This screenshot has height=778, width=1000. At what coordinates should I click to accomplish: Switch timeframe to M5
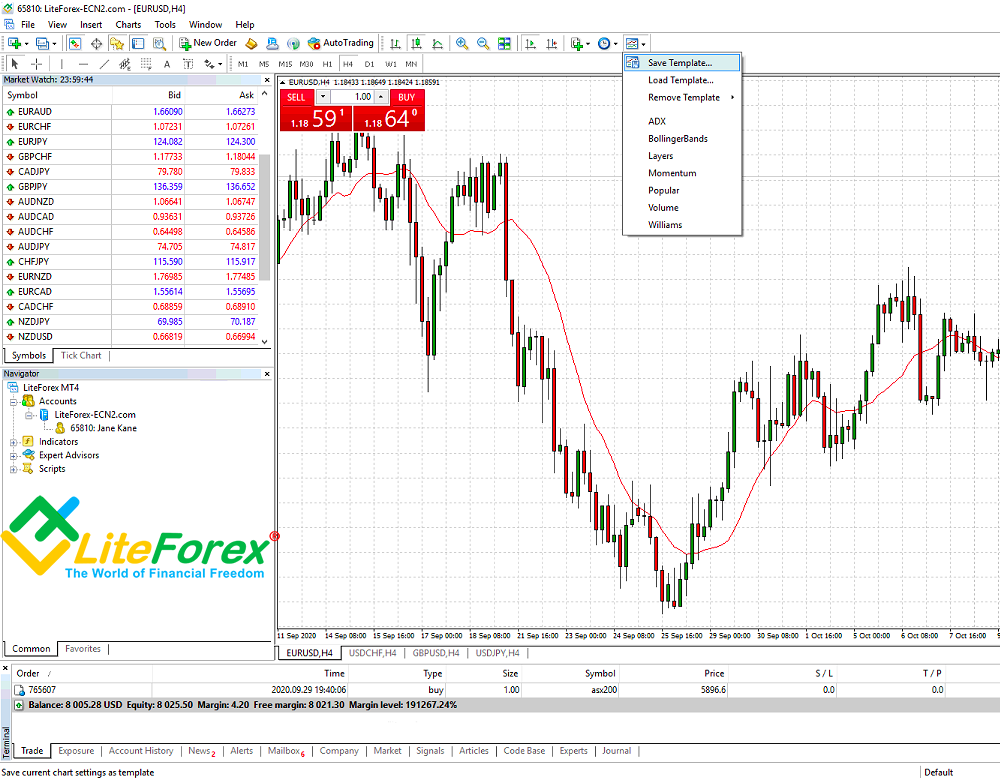click(264, 64)
